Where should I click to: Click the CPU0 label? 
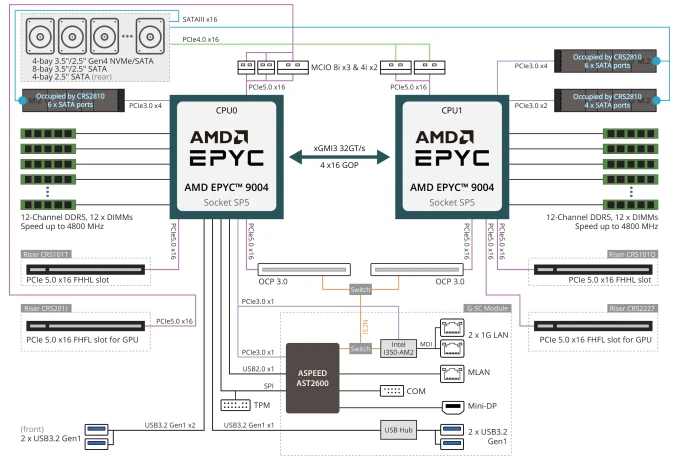point(226,110)
